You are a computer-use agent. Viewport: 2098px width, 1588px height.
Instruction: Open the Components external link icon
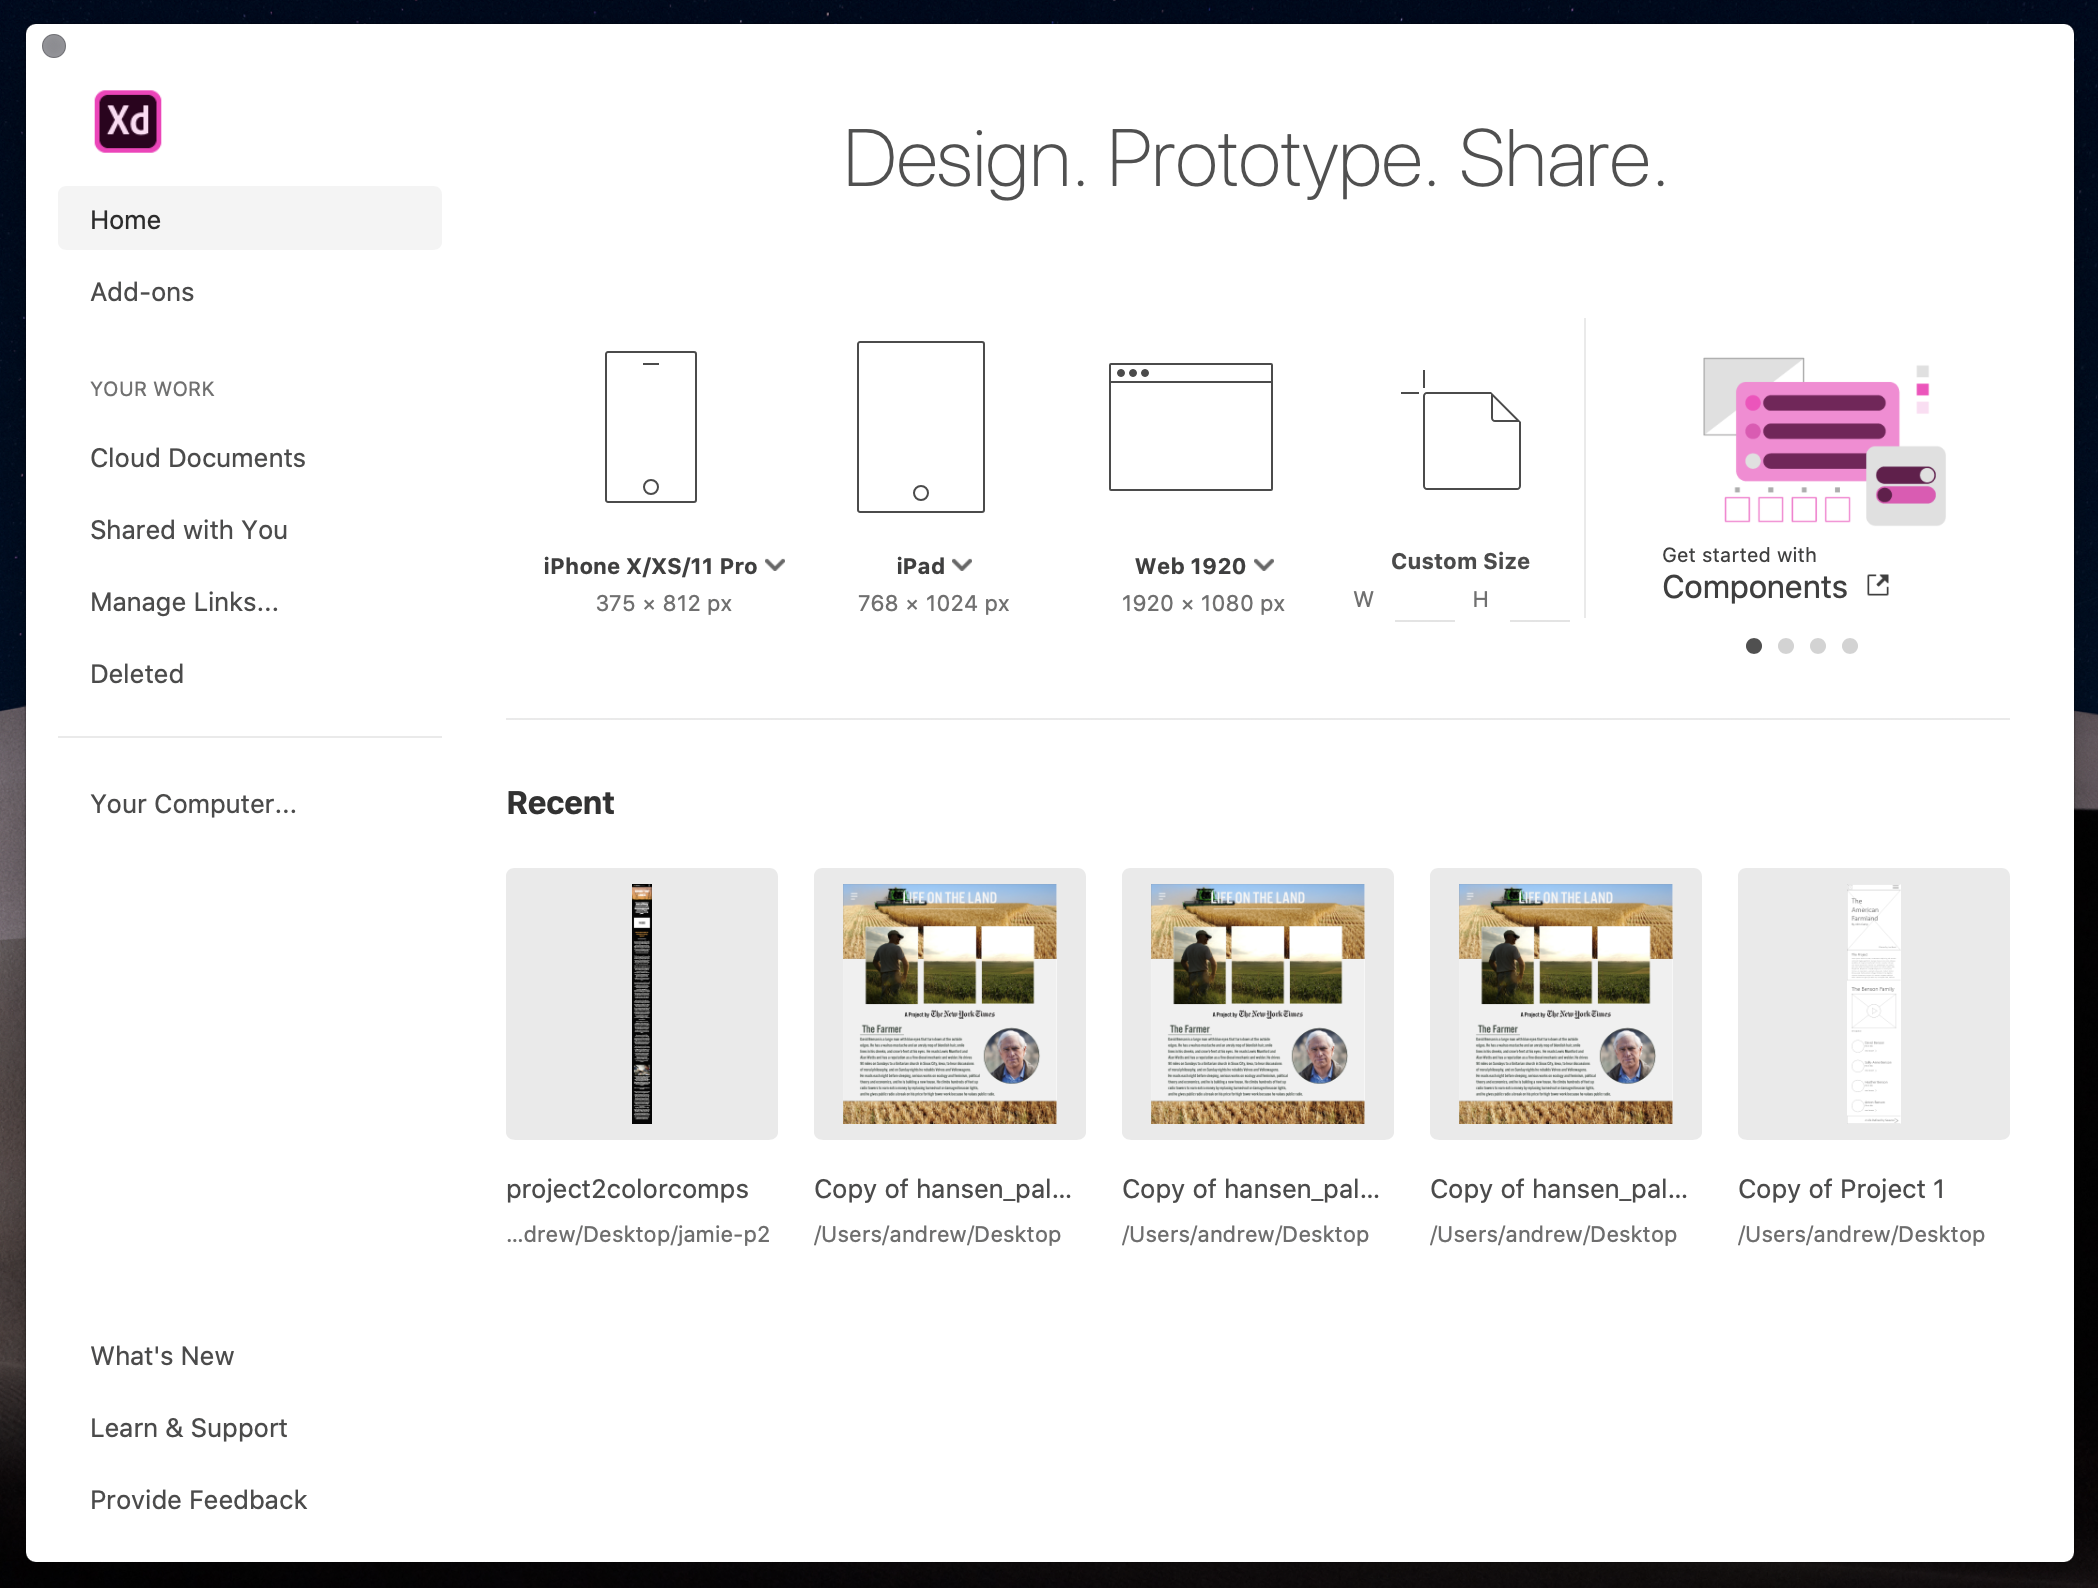[x=1878, y=586]
